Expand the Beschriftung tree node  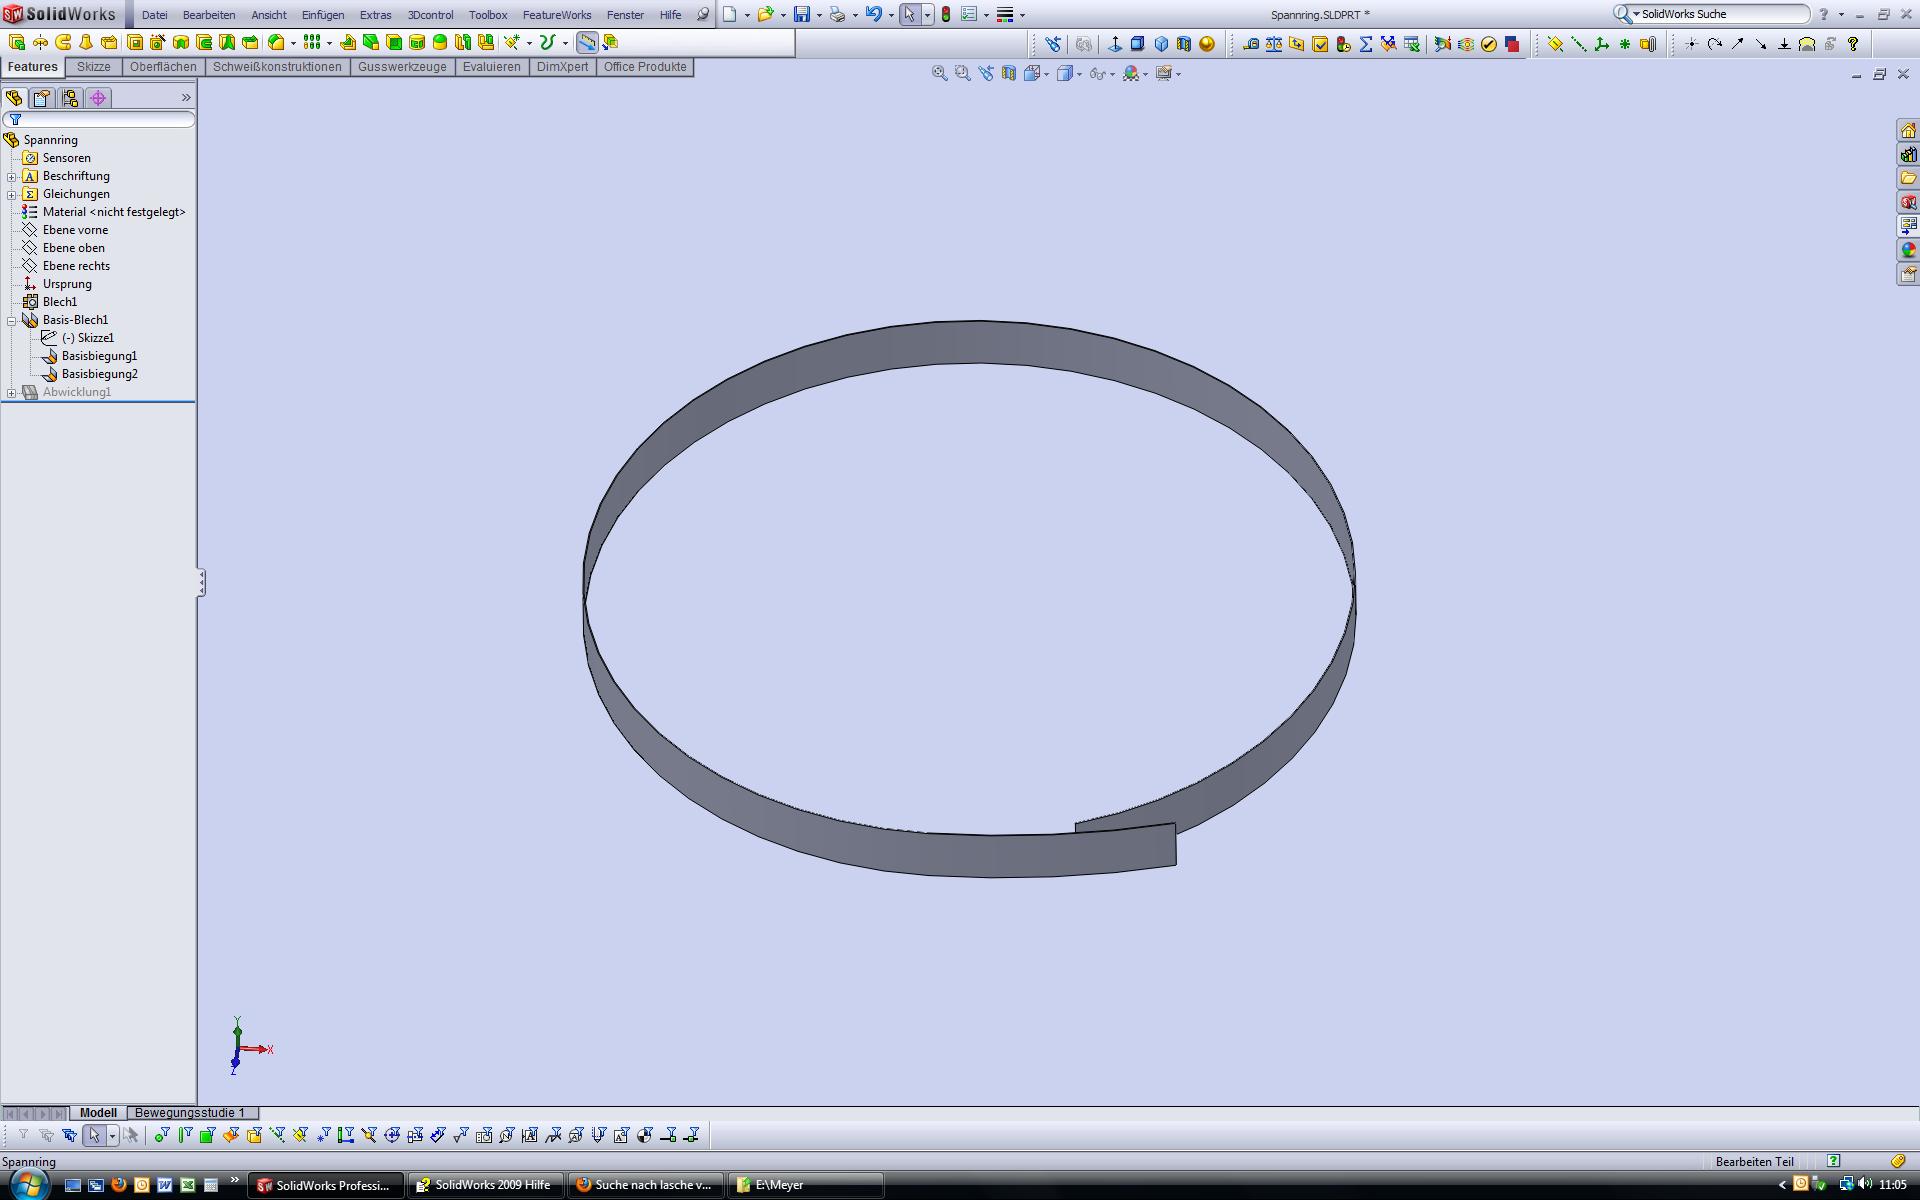(12, 176)
